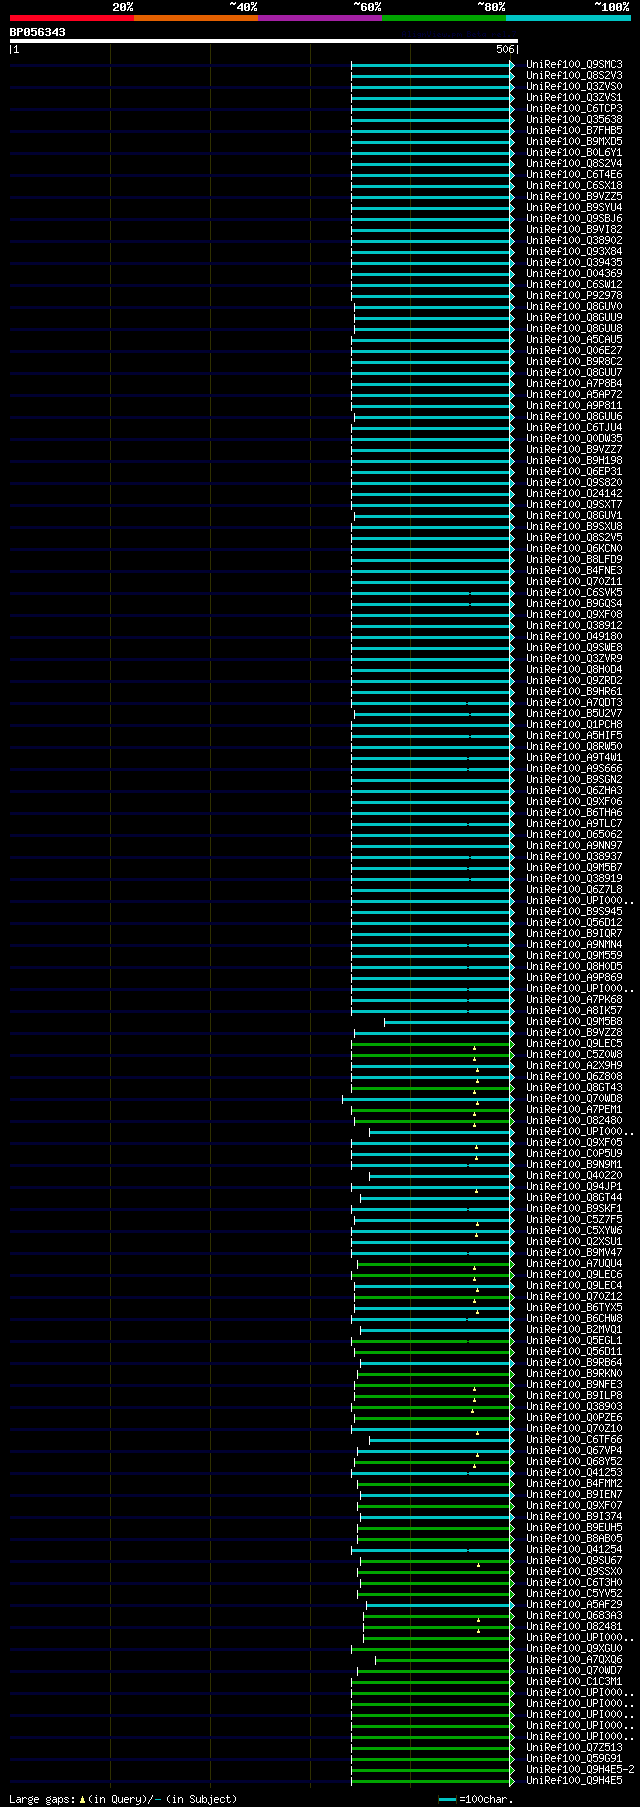Image resolution: width=640 pixels, height=1807 pixels.
Task: Select label UniRef100_A7P8B4
Action: [574, 383]
